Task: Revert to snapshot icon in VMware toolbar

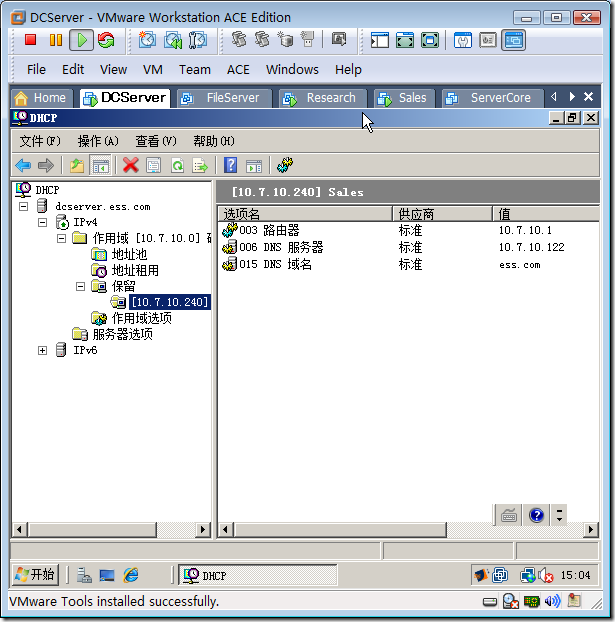Action: (173, 40)
